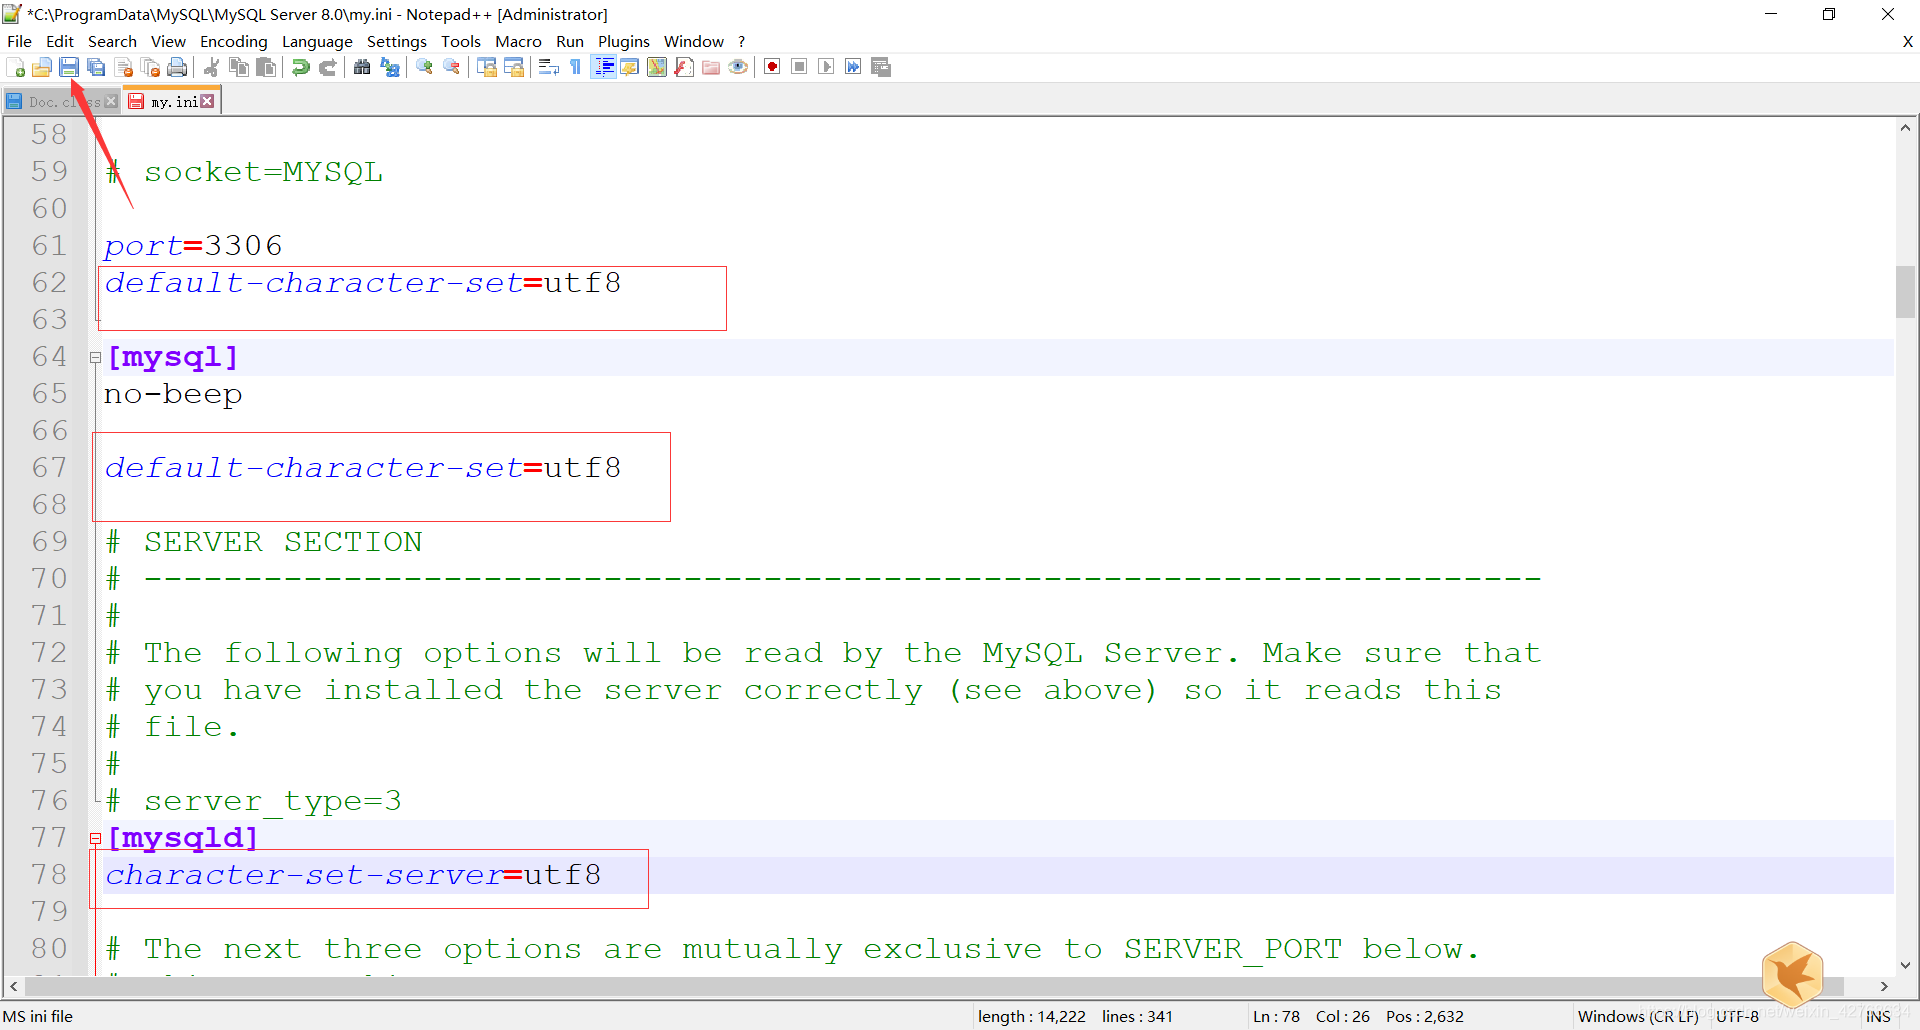Open Find with the binoculars icon

pos(362,67)
